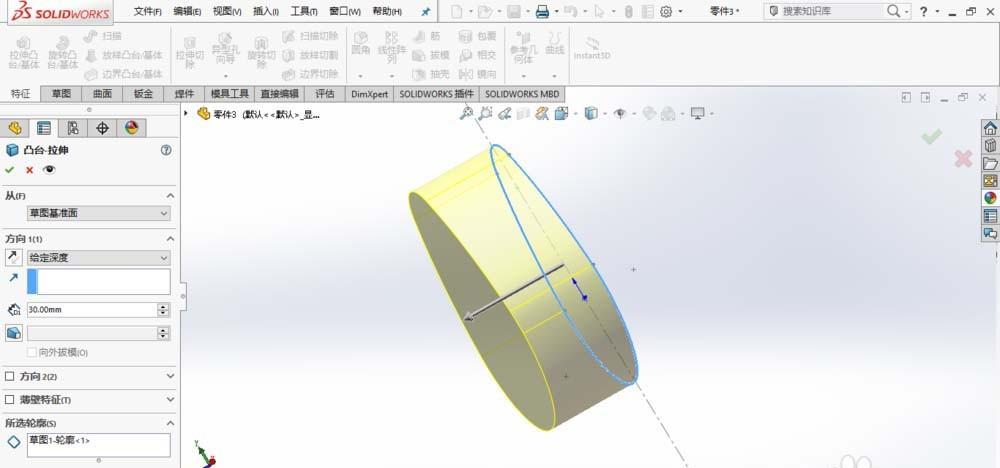Switch to the 曲面 tab
This screenshot has width=1000, height=468.
click(102, 94)
